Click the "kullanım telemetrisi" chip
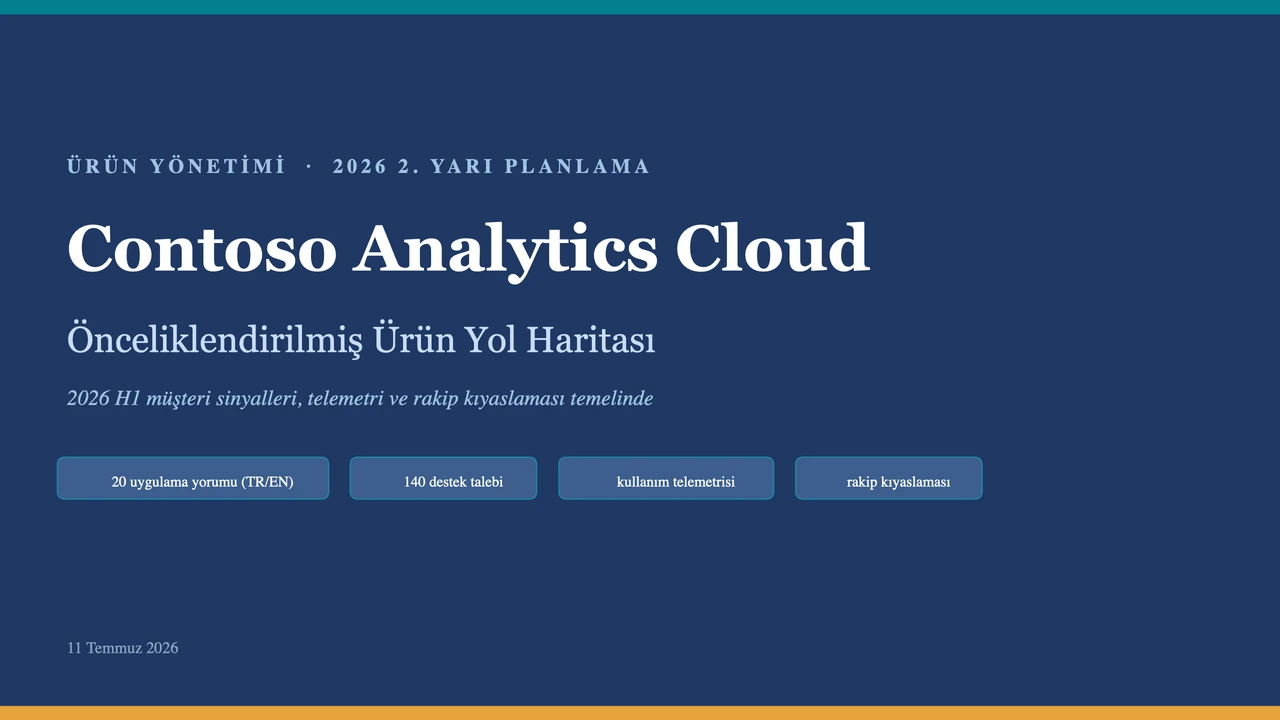This screenshot has width=1280, height=720. pos(666,478)
